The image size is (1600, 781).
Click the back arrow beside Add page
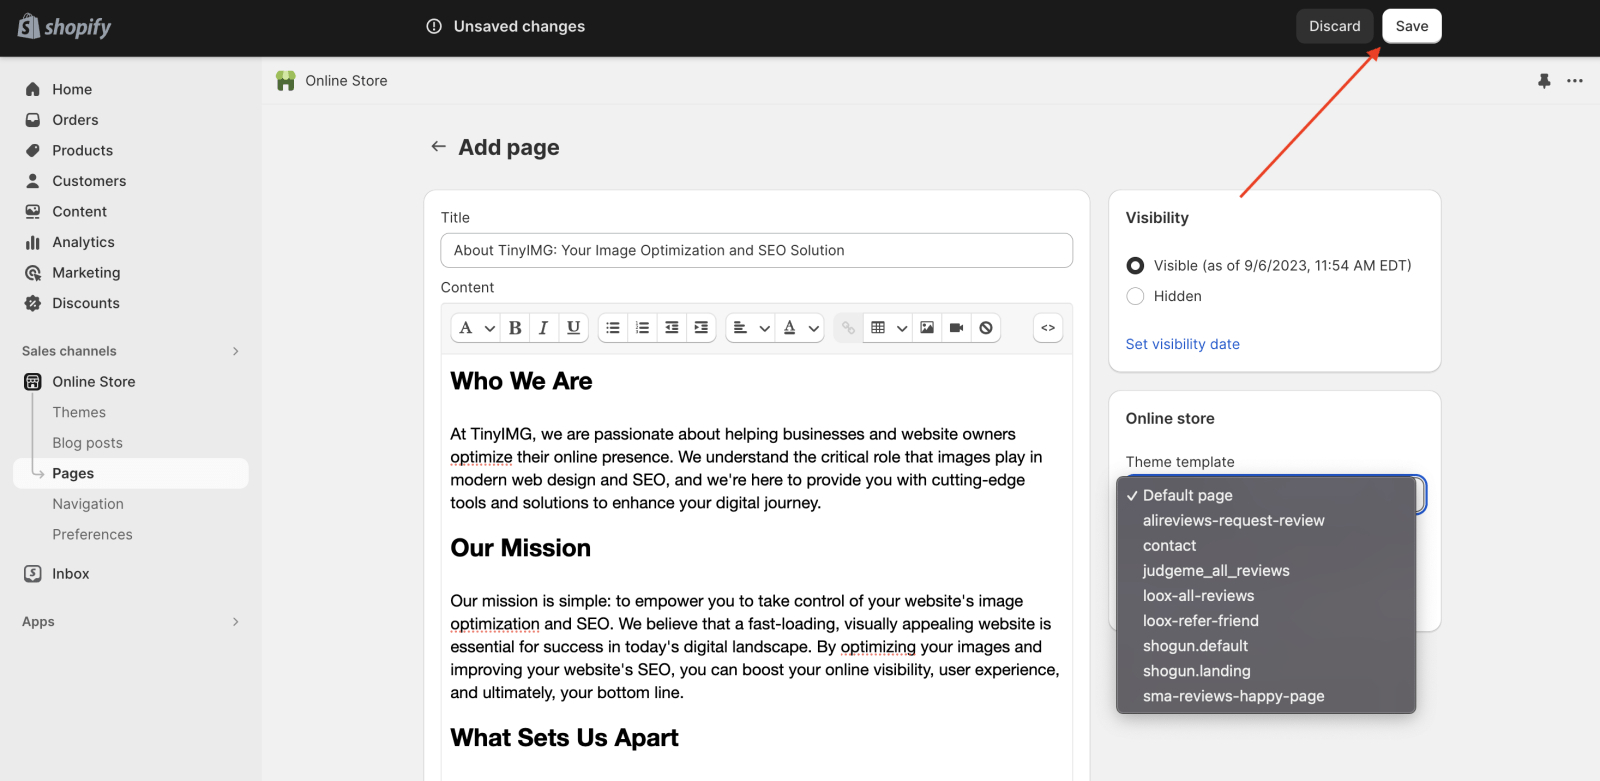coord(438,147)
